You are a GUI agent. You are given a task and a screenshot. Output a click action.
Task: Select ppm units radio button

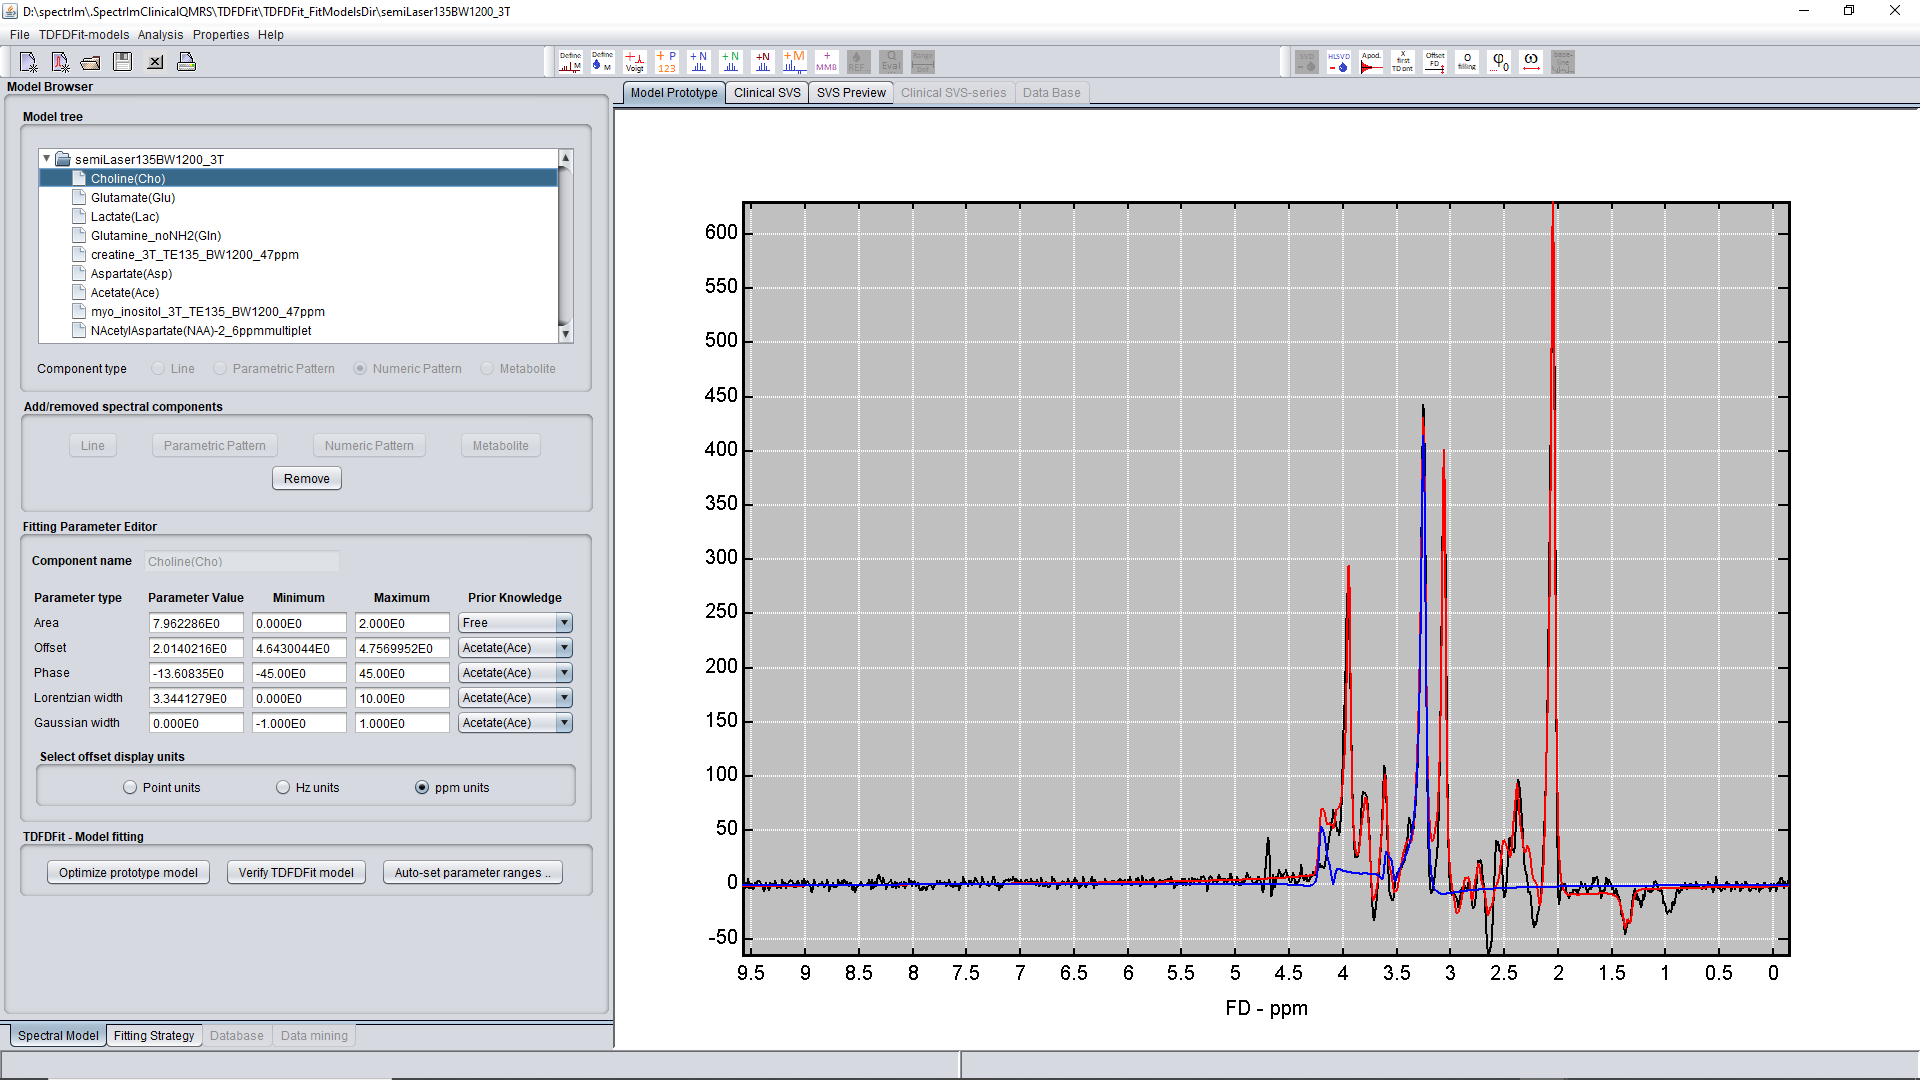click(x=422, y=788)
